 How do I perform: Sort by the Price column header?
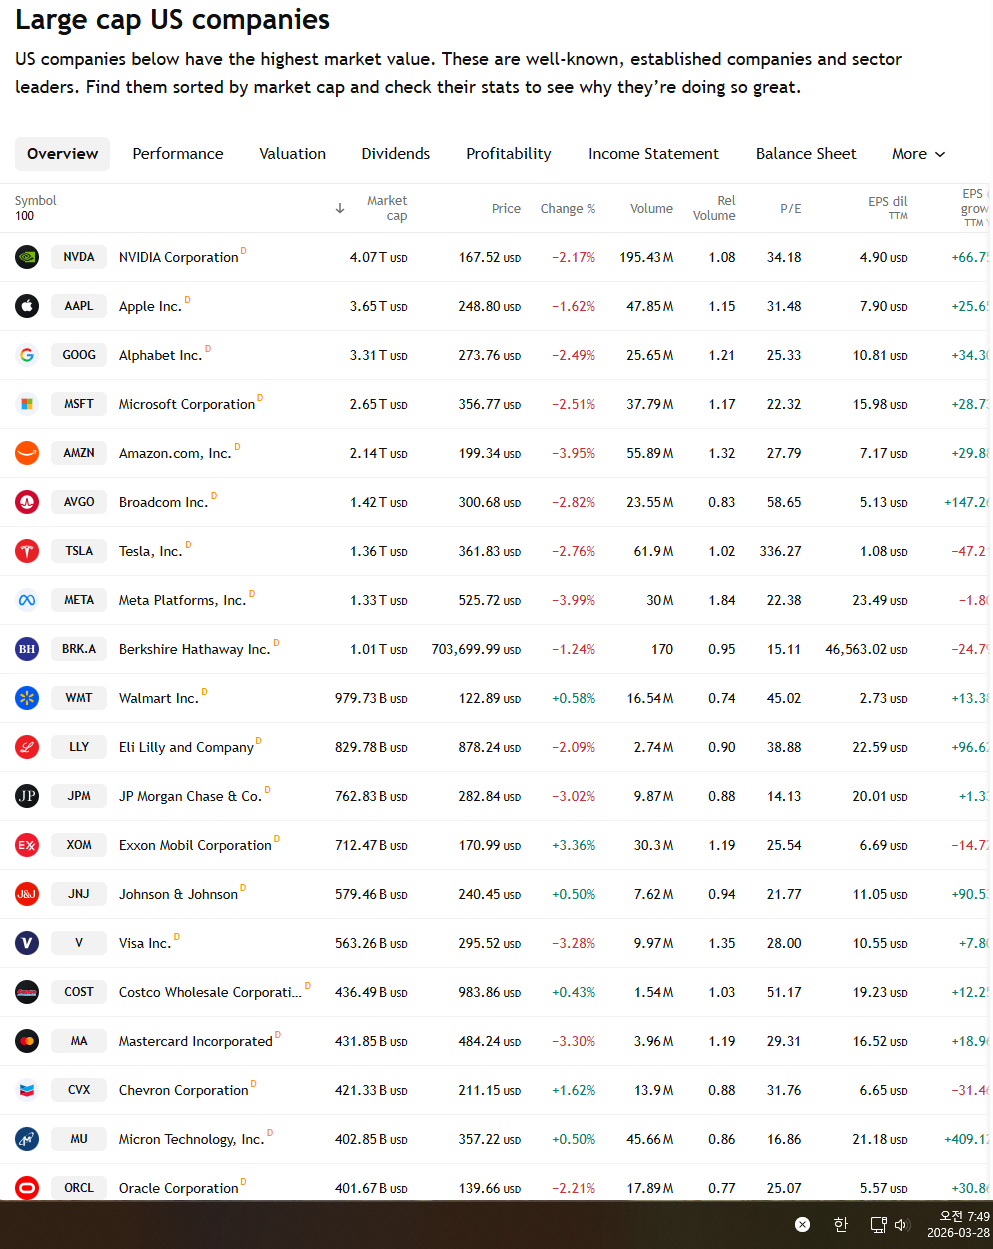pyautogui.click(x=506, y=208)
